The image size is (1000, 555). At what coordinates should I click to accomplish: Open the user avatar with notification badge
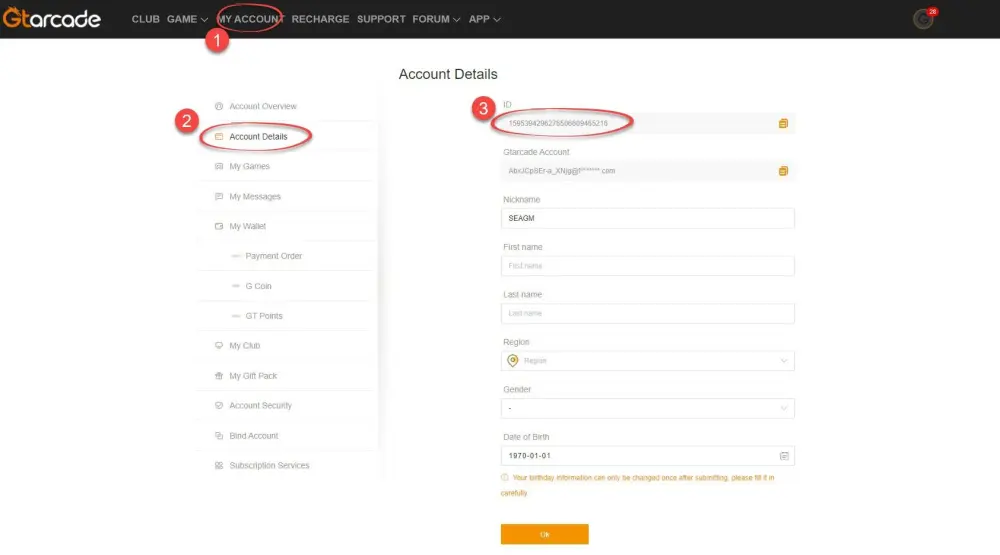pyautogui.click(x=923, y=18)
